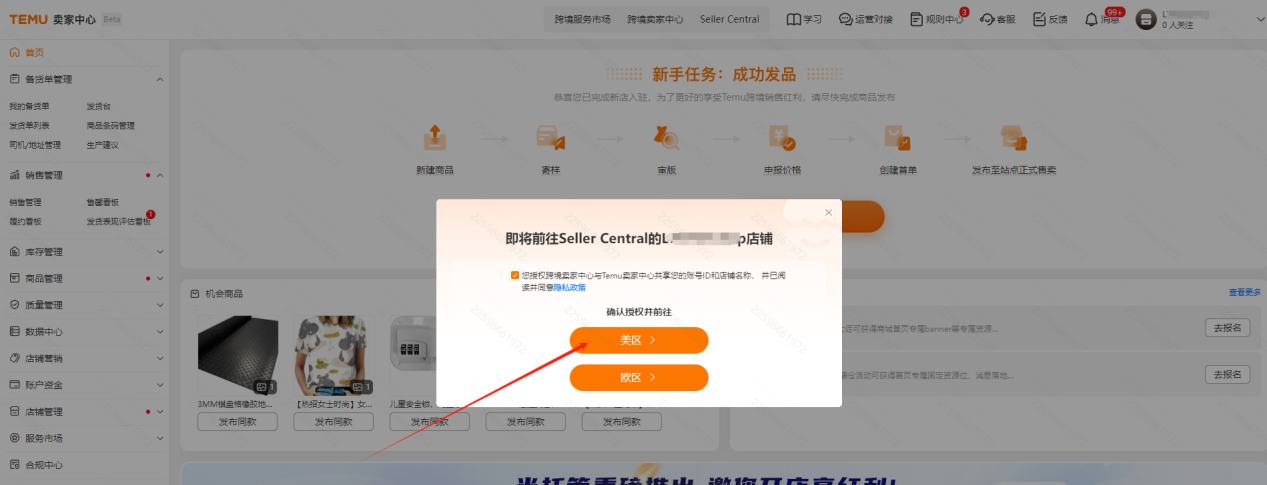
Task: Click the 创建备单 step icon
Action: (x=897, y=137)
